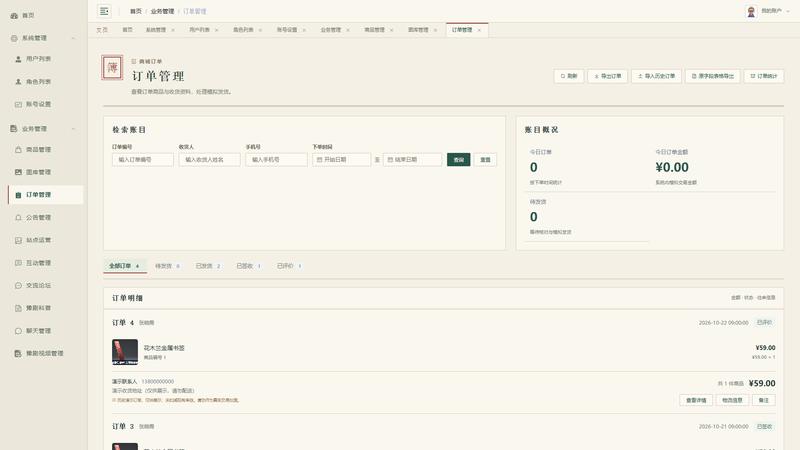
Task: Click the 站点运营 sidebar icon
Action: point(18,240)
